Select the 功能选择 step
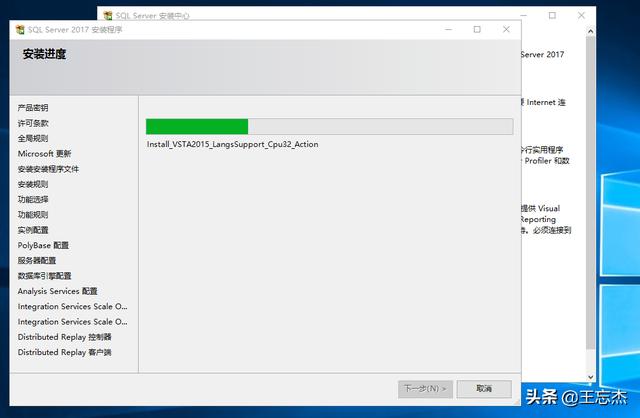Viewport: 640px width, 418px height. click(x=33, y=199)
